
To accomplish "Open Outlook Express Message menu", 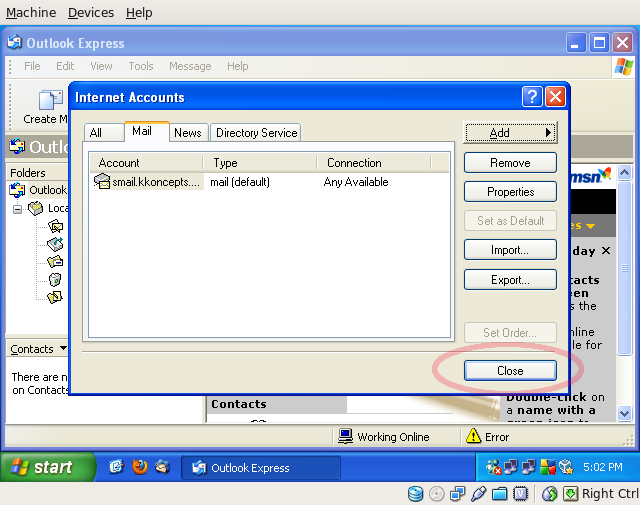I will click(190, 66).
